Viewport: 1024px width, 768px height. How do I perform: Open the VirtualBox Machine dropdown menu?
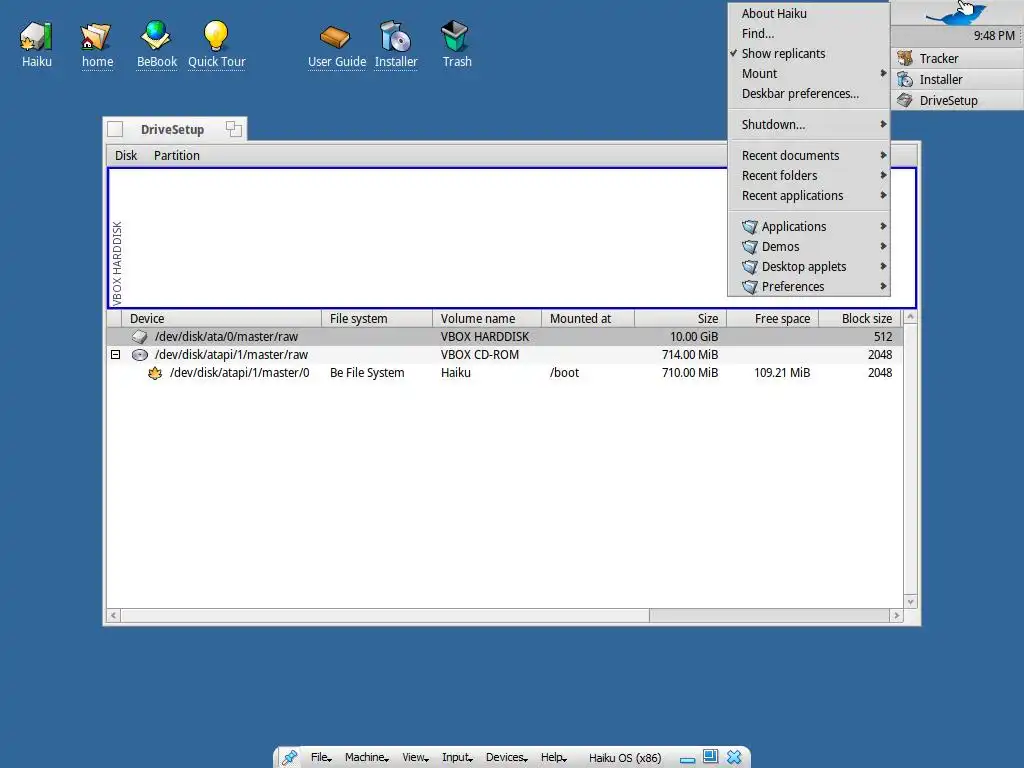point(367,758)
